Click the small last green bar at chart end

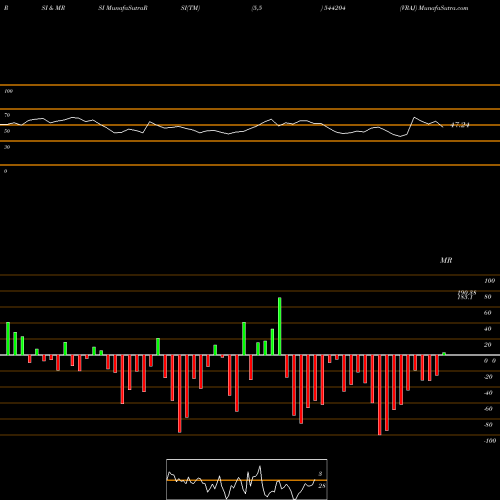[444, 354]
